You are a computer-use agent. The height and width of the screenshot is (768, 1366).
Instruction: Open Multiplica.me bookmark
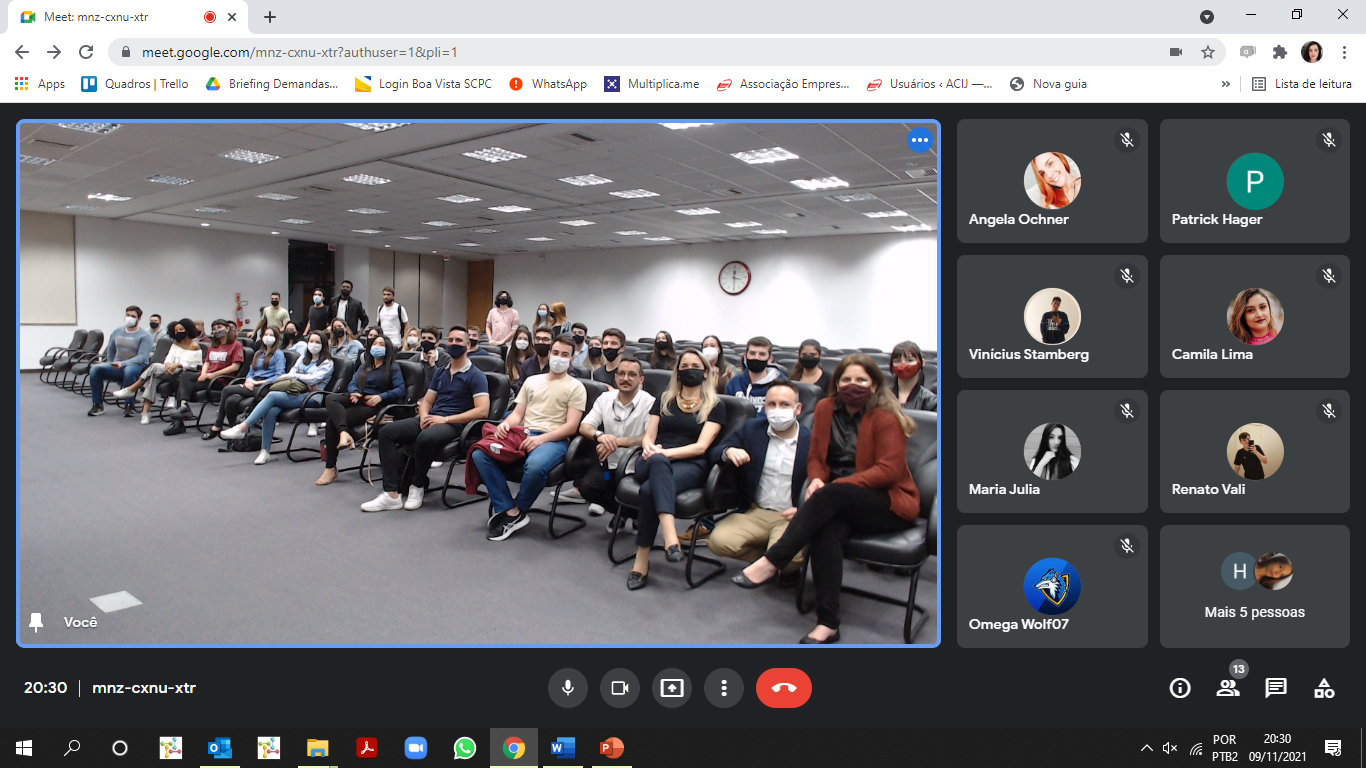coord(652,84)
